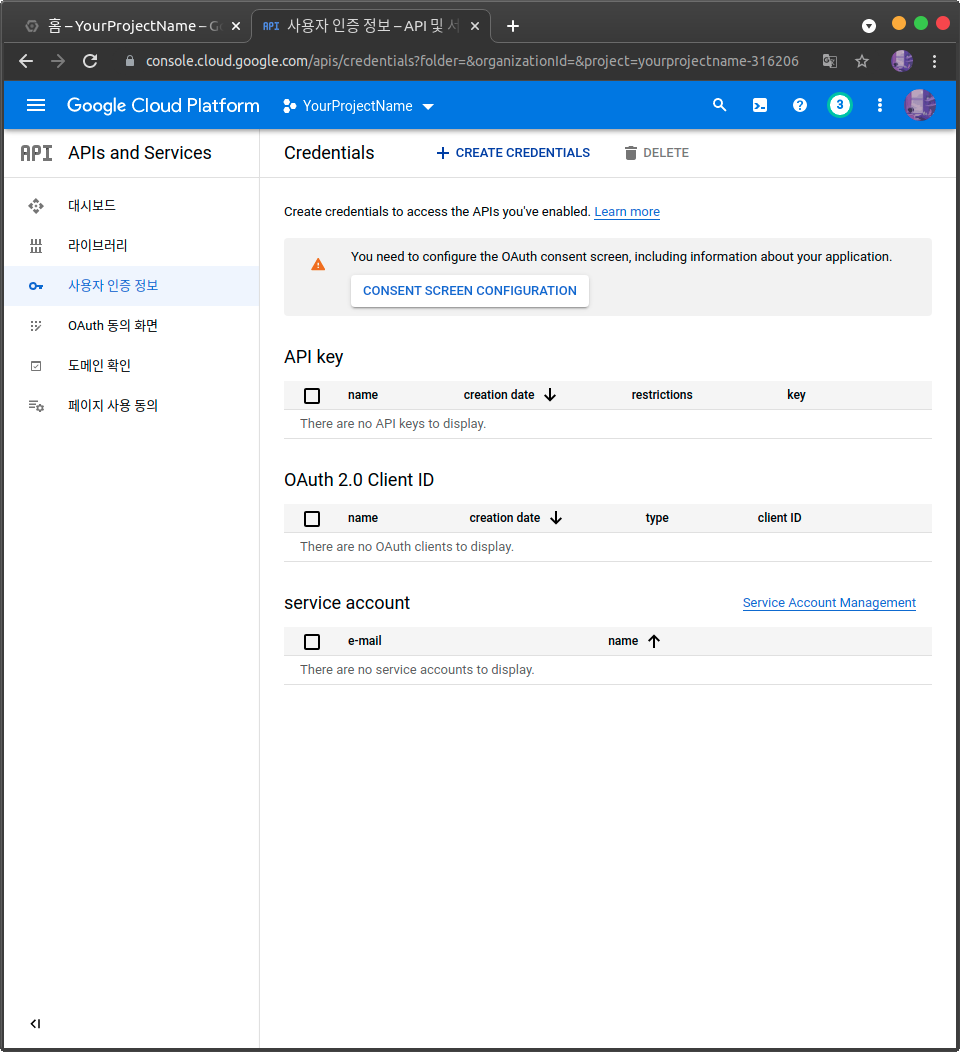Click the key column header
Image resolution: width=960 pixels, height=1052 pixels.
click(796, 395)
